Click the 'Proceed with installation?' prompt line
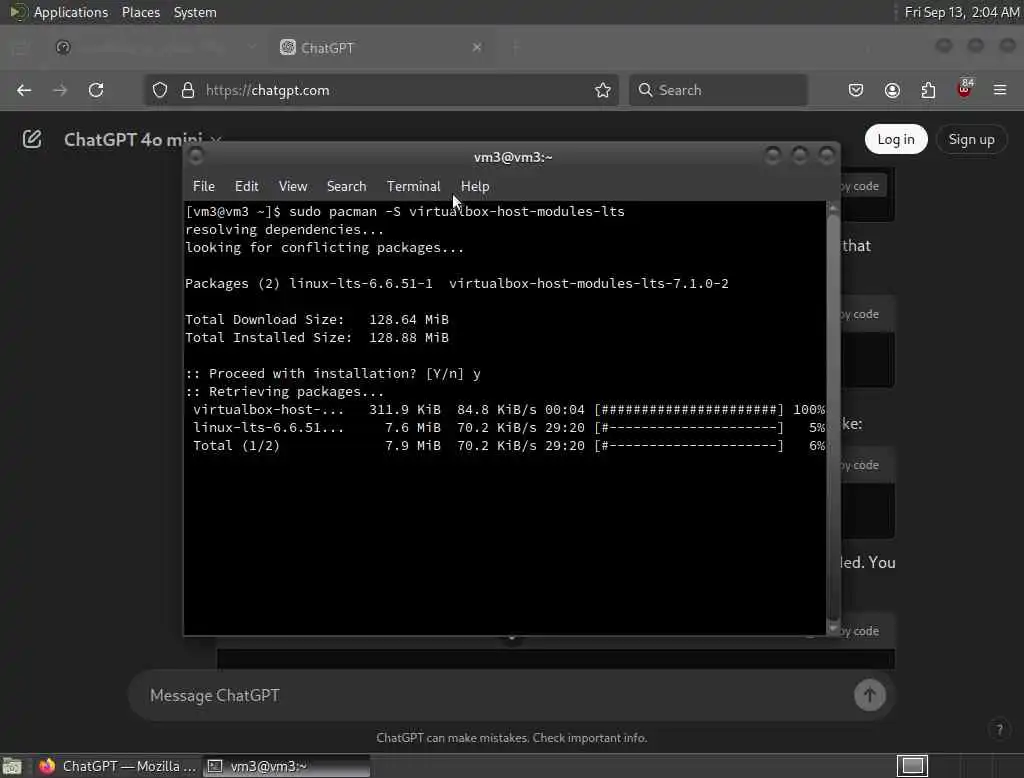 point(333,374)
